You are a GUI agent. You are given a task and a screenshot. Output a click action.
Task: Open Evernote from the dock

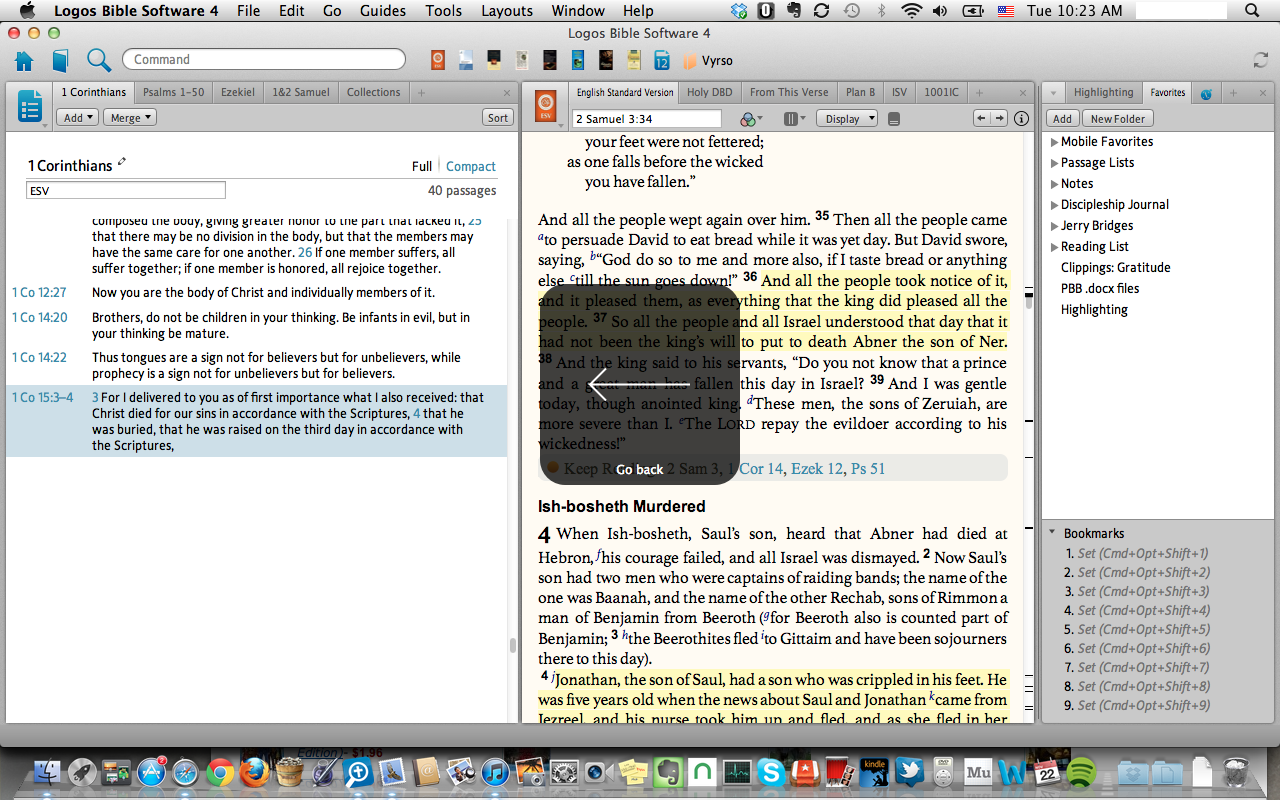666,772
